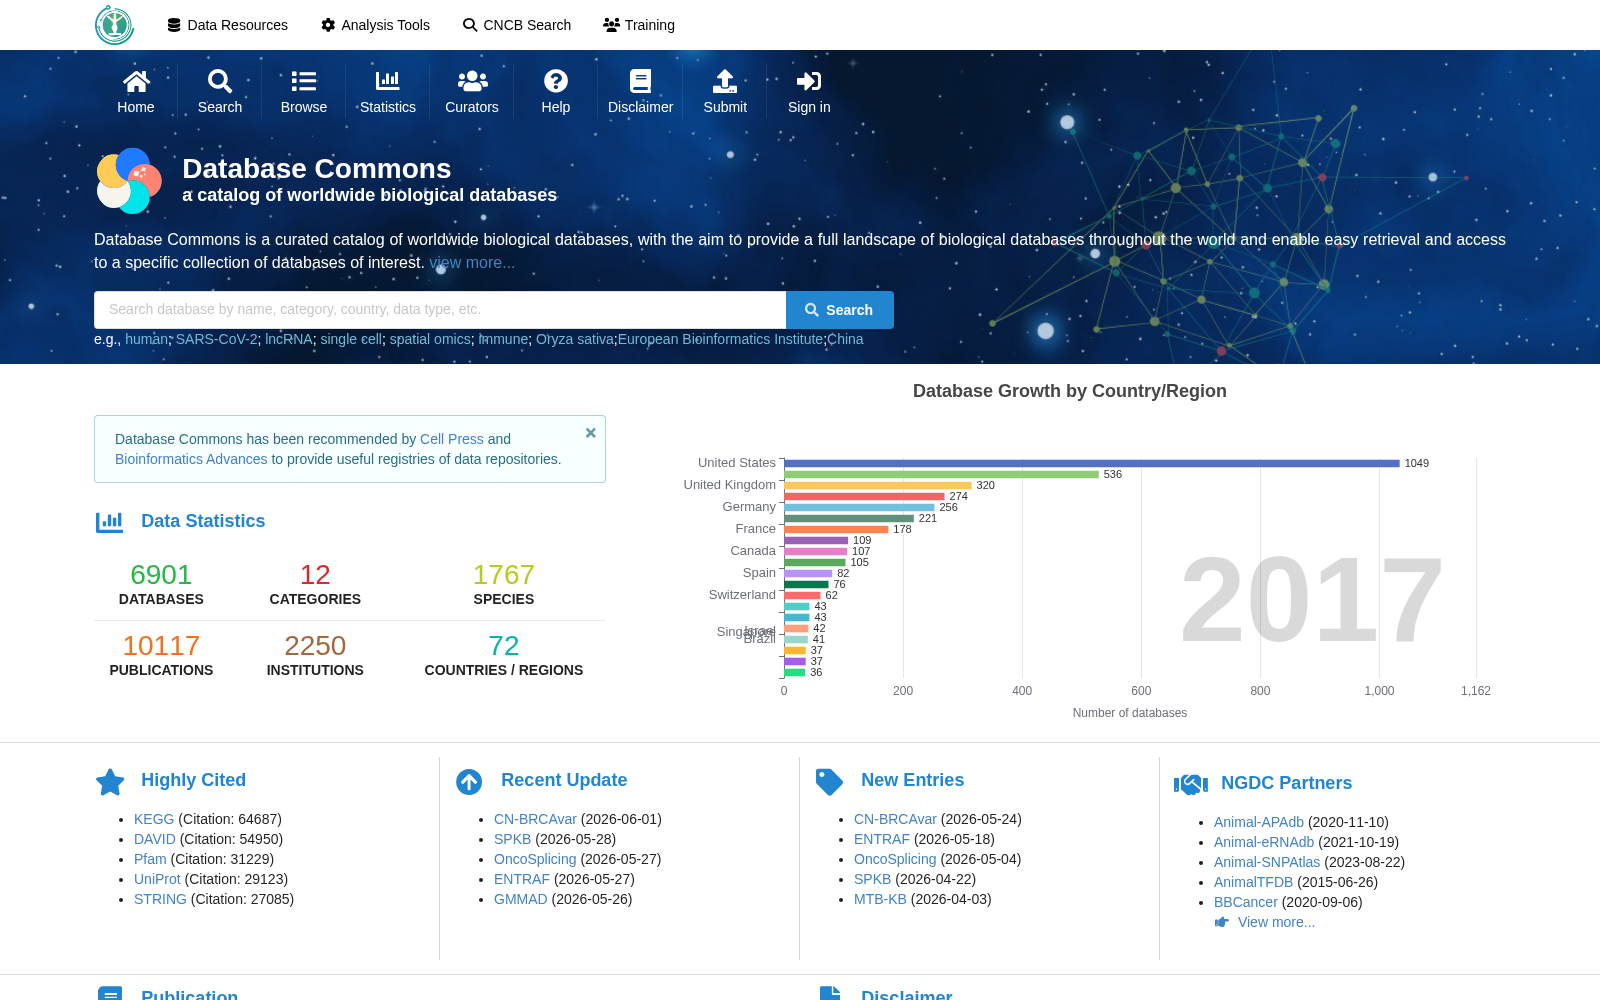Focus the database search input field
This screenshot has width=1600, height=1000.
pyautogui.click(x=440, y=310)
